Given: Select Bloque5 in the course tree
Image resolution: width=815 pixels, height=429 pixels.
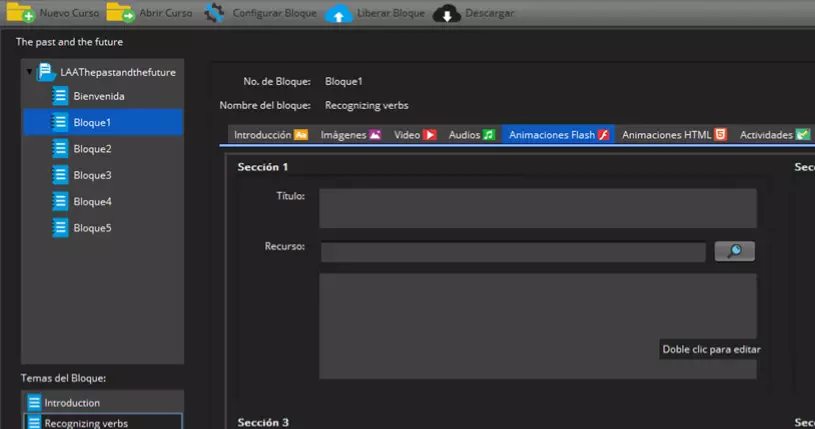Looking at the screenshot, I should pos(91,228).
